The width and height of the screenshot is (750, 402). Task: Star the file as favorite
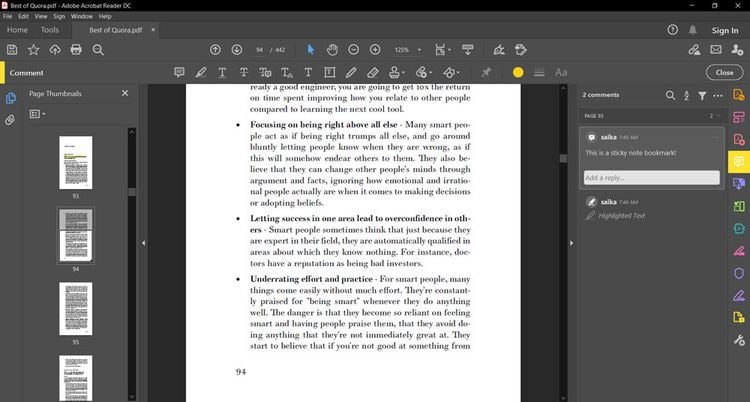[33, 50]
